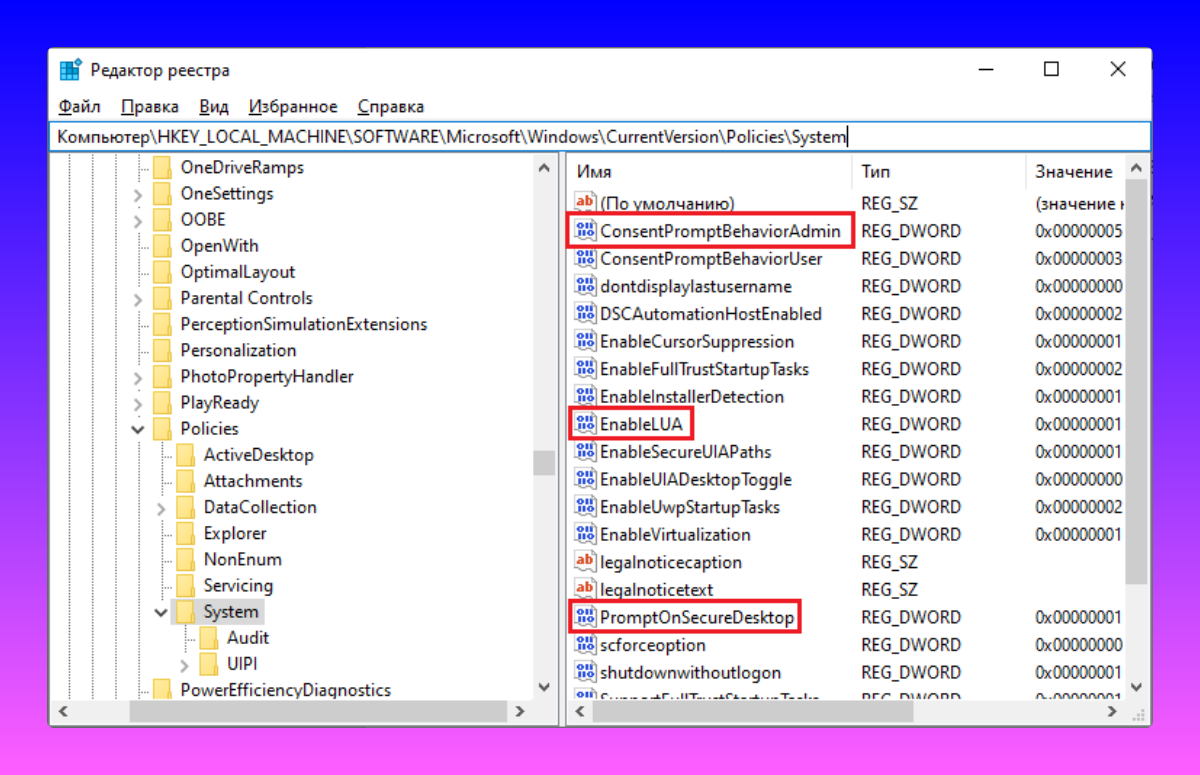
Task: Click the values pane scroll-down arrow
Action: click(x=1136, y=688)
